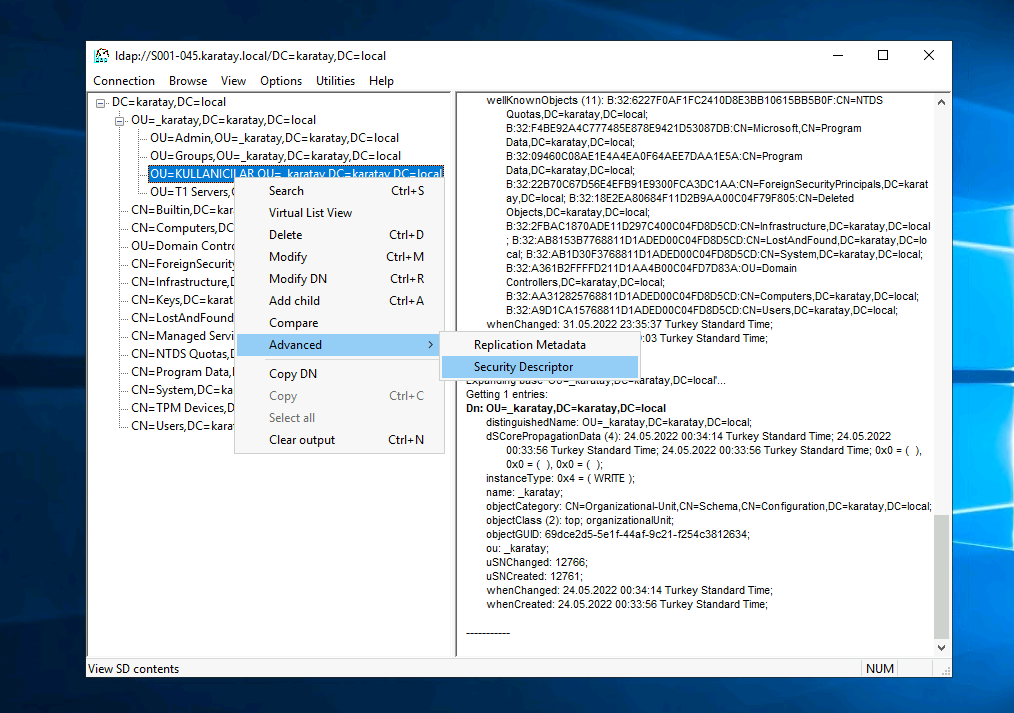Select OU=_karatay,DC=karatay,DC=local tree item
This screenshot has width=1014, height=713.
pos(223,120)
